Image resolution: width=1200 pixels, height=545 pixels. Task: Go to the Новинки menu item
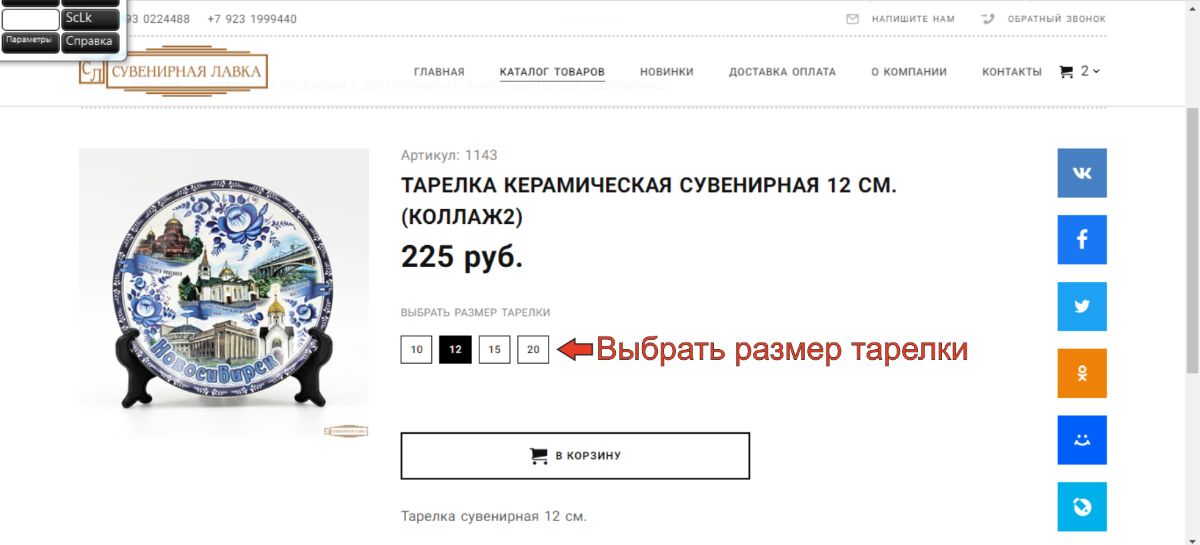click(x=667, y=72)
